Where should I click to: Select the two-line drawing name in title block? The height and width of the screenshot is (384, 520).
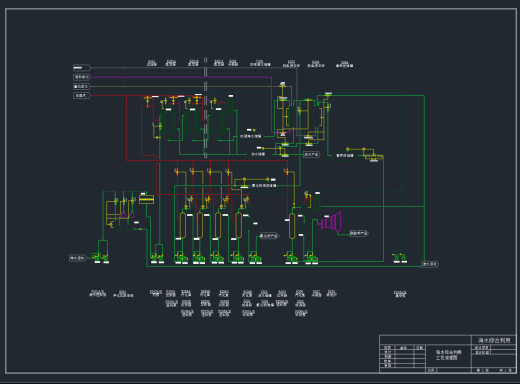pyautogui.click(x=449, y=355)
